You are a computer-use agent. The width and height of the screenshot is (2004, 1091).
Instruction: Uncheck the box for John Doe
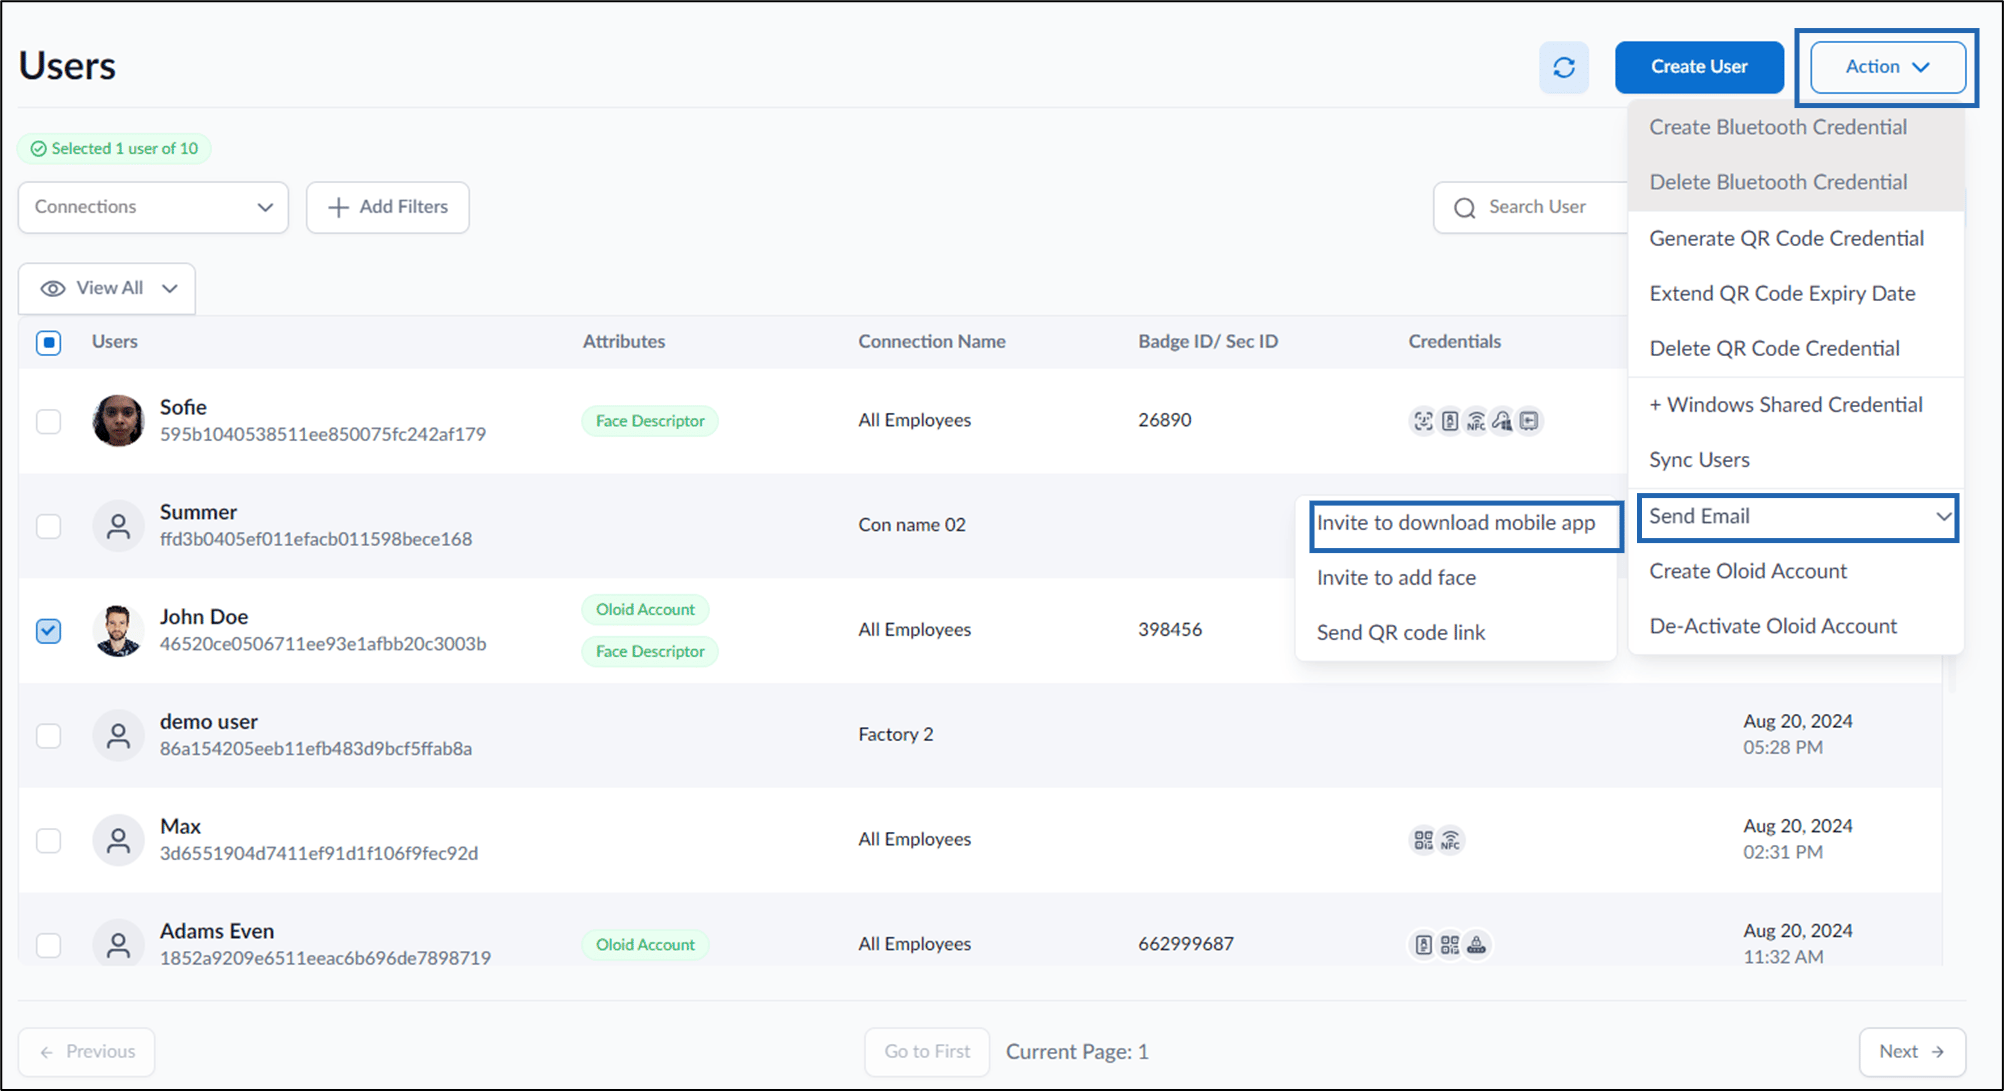click(49, 631)
